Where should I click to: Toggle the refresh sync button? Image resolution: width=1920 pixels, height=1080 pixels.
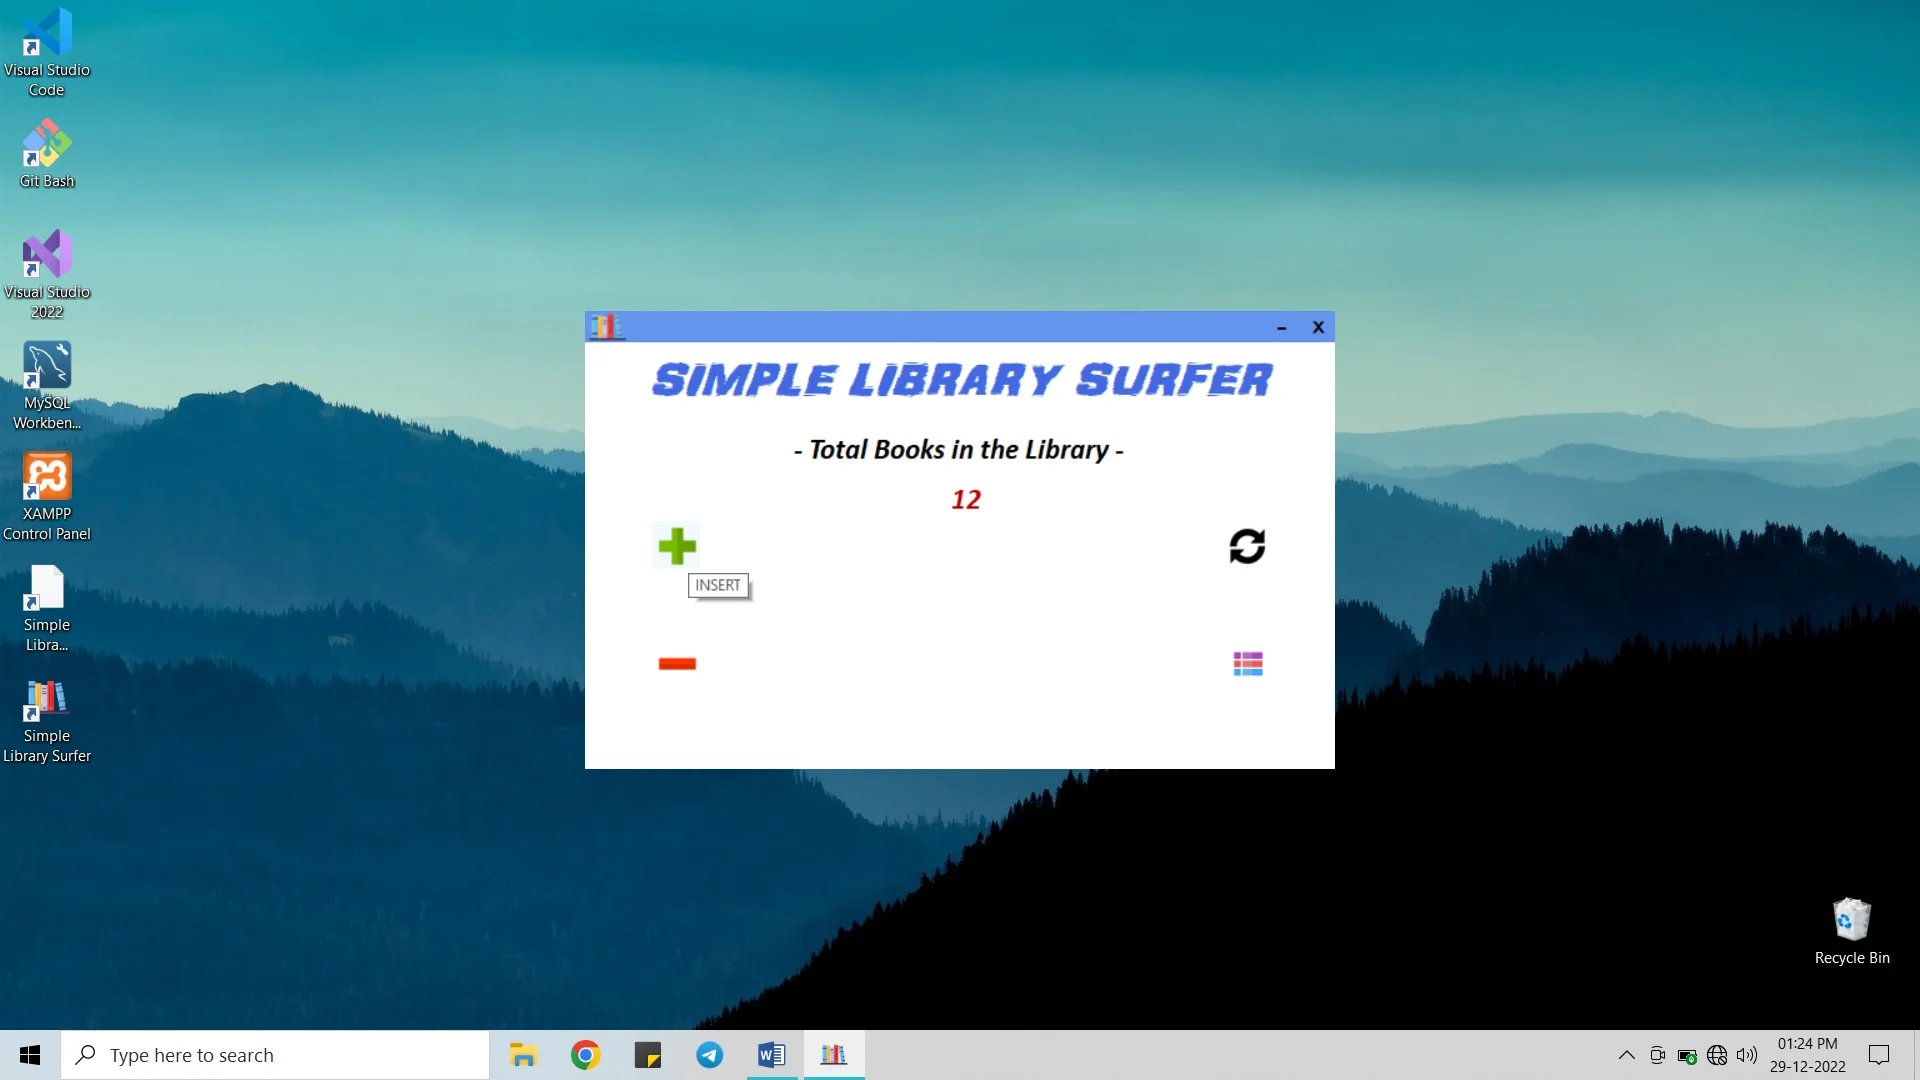point(1245,545)
